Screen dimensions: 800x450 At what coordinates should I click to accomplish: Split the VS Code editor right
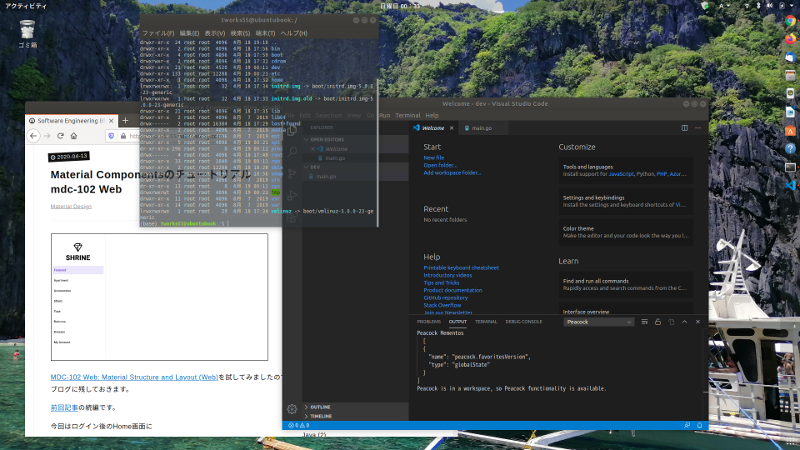click(x=685, y=128)
